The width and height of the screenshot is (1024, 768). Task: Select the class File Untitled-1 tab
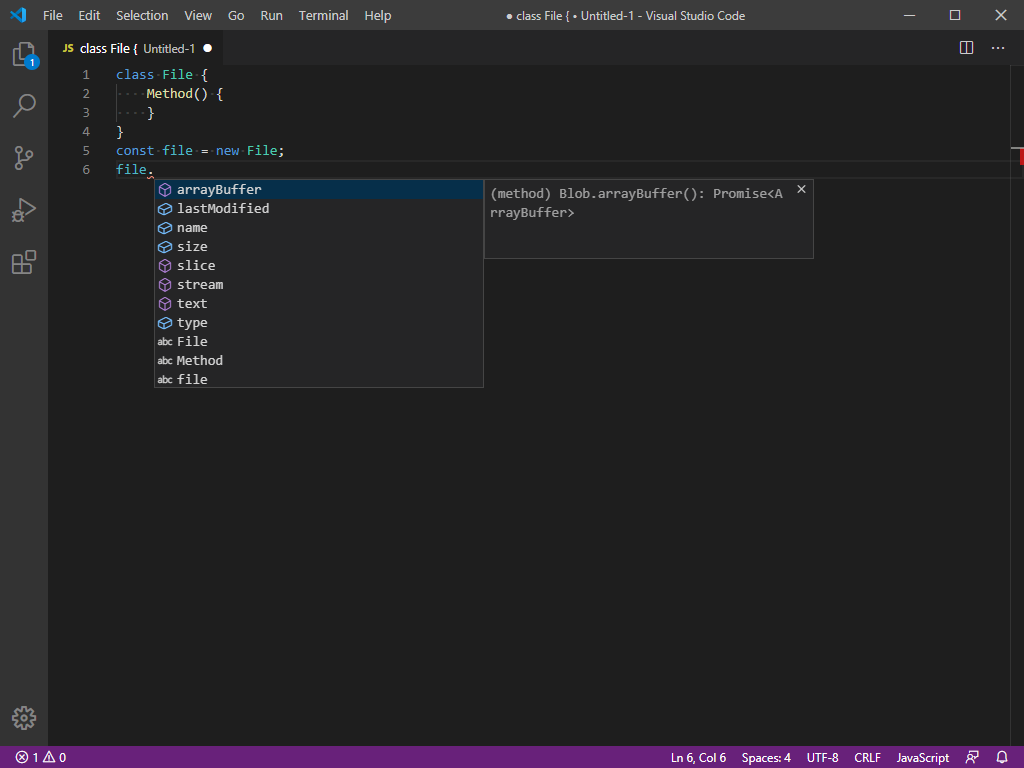pos(136,48)
